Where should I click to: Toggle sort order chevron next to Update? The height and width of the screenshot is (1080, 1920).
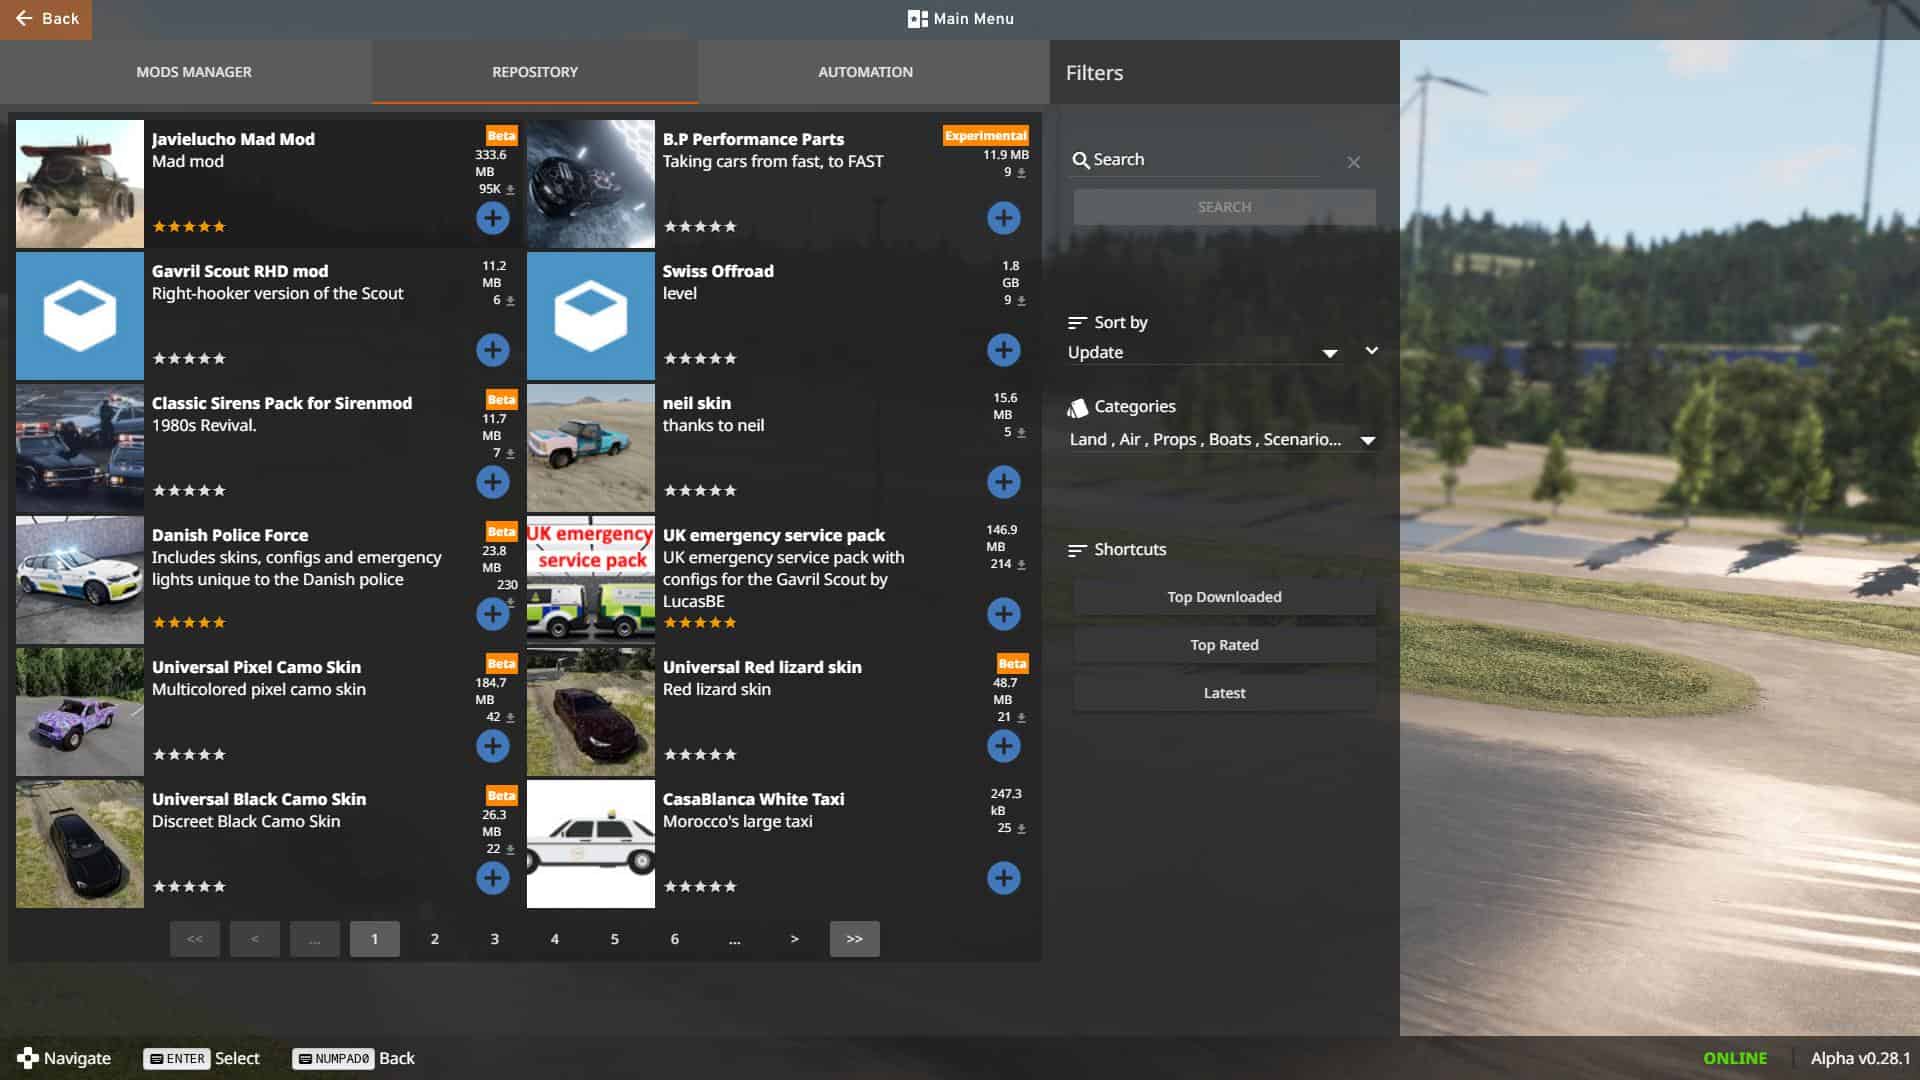1372,351
